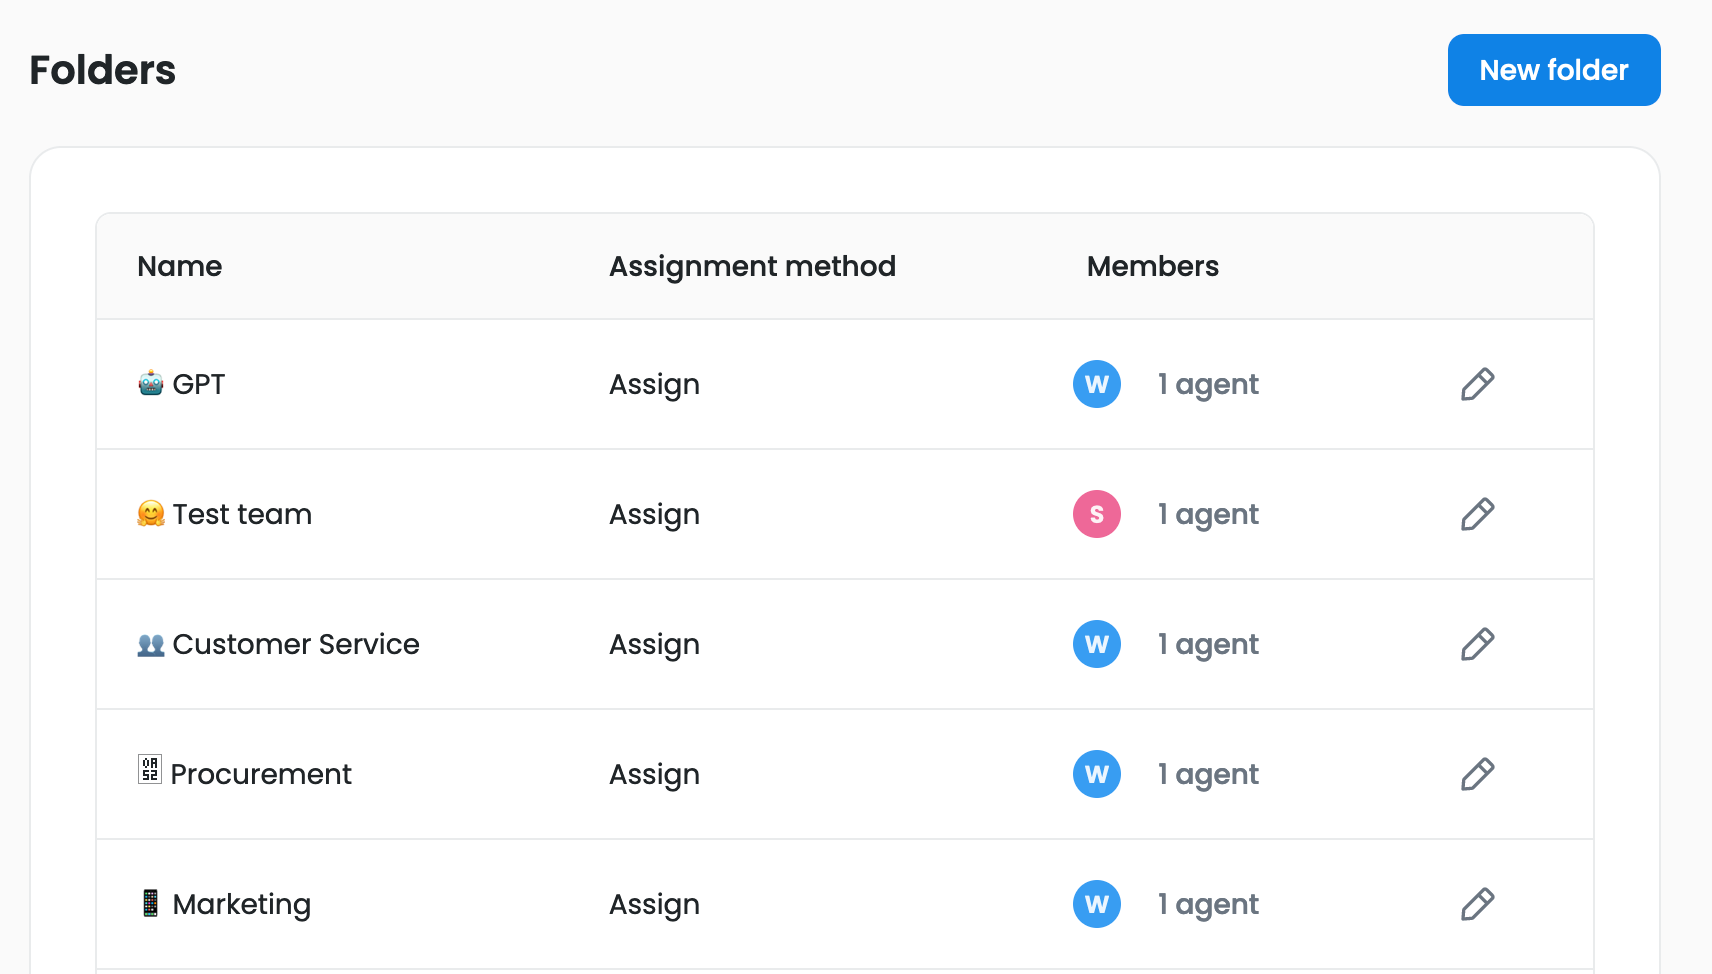Click the boxed symbol icon beside Procurement
Screen dimensions: 1712x974
tap(150, 769)
